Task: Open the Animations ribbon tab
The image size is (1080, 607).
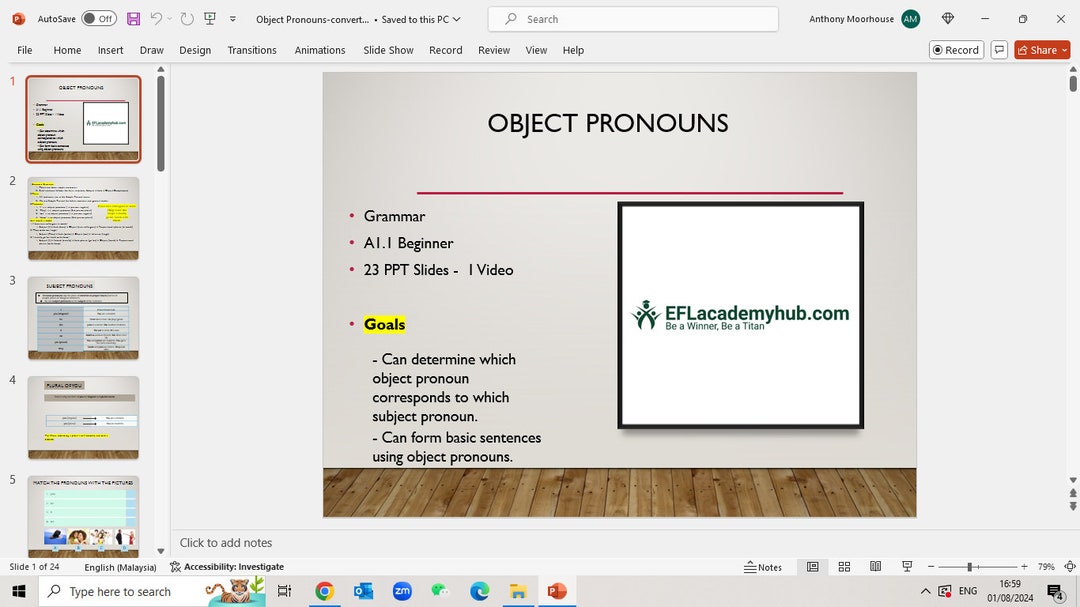Action: (320, 50)
